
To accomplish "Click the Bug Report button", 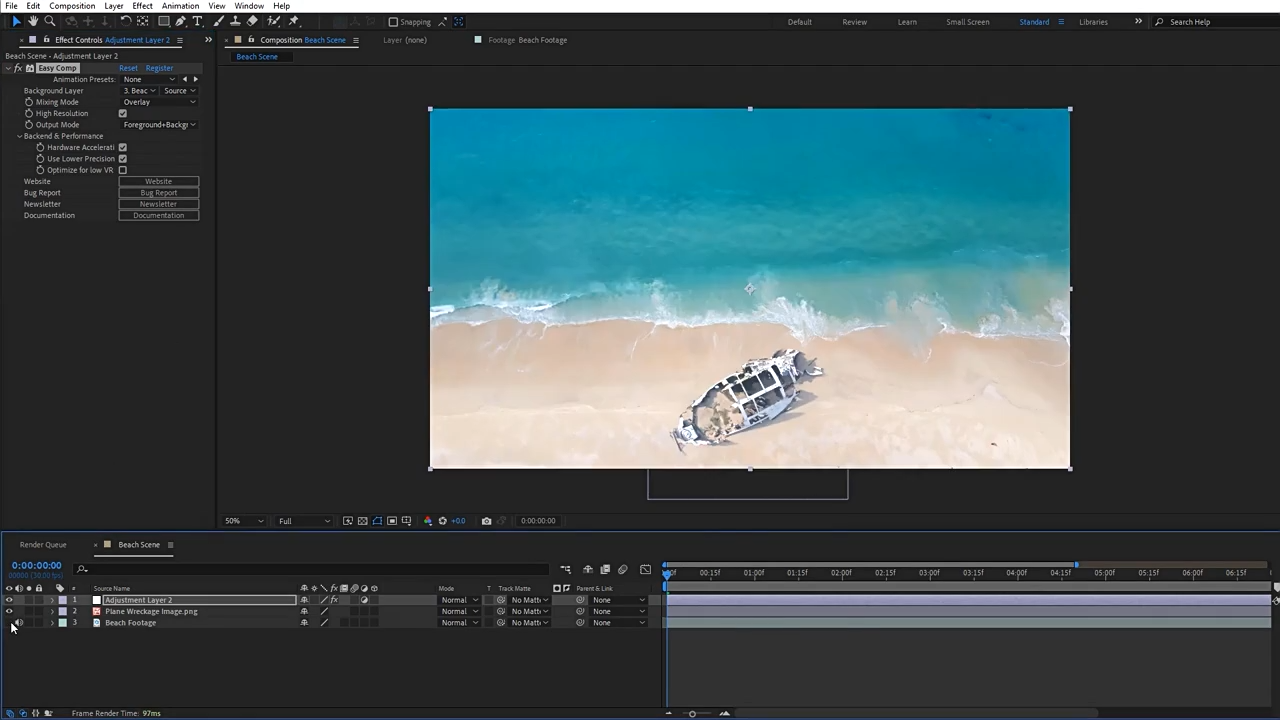I will pyautogui.click(x=158, y=193).
